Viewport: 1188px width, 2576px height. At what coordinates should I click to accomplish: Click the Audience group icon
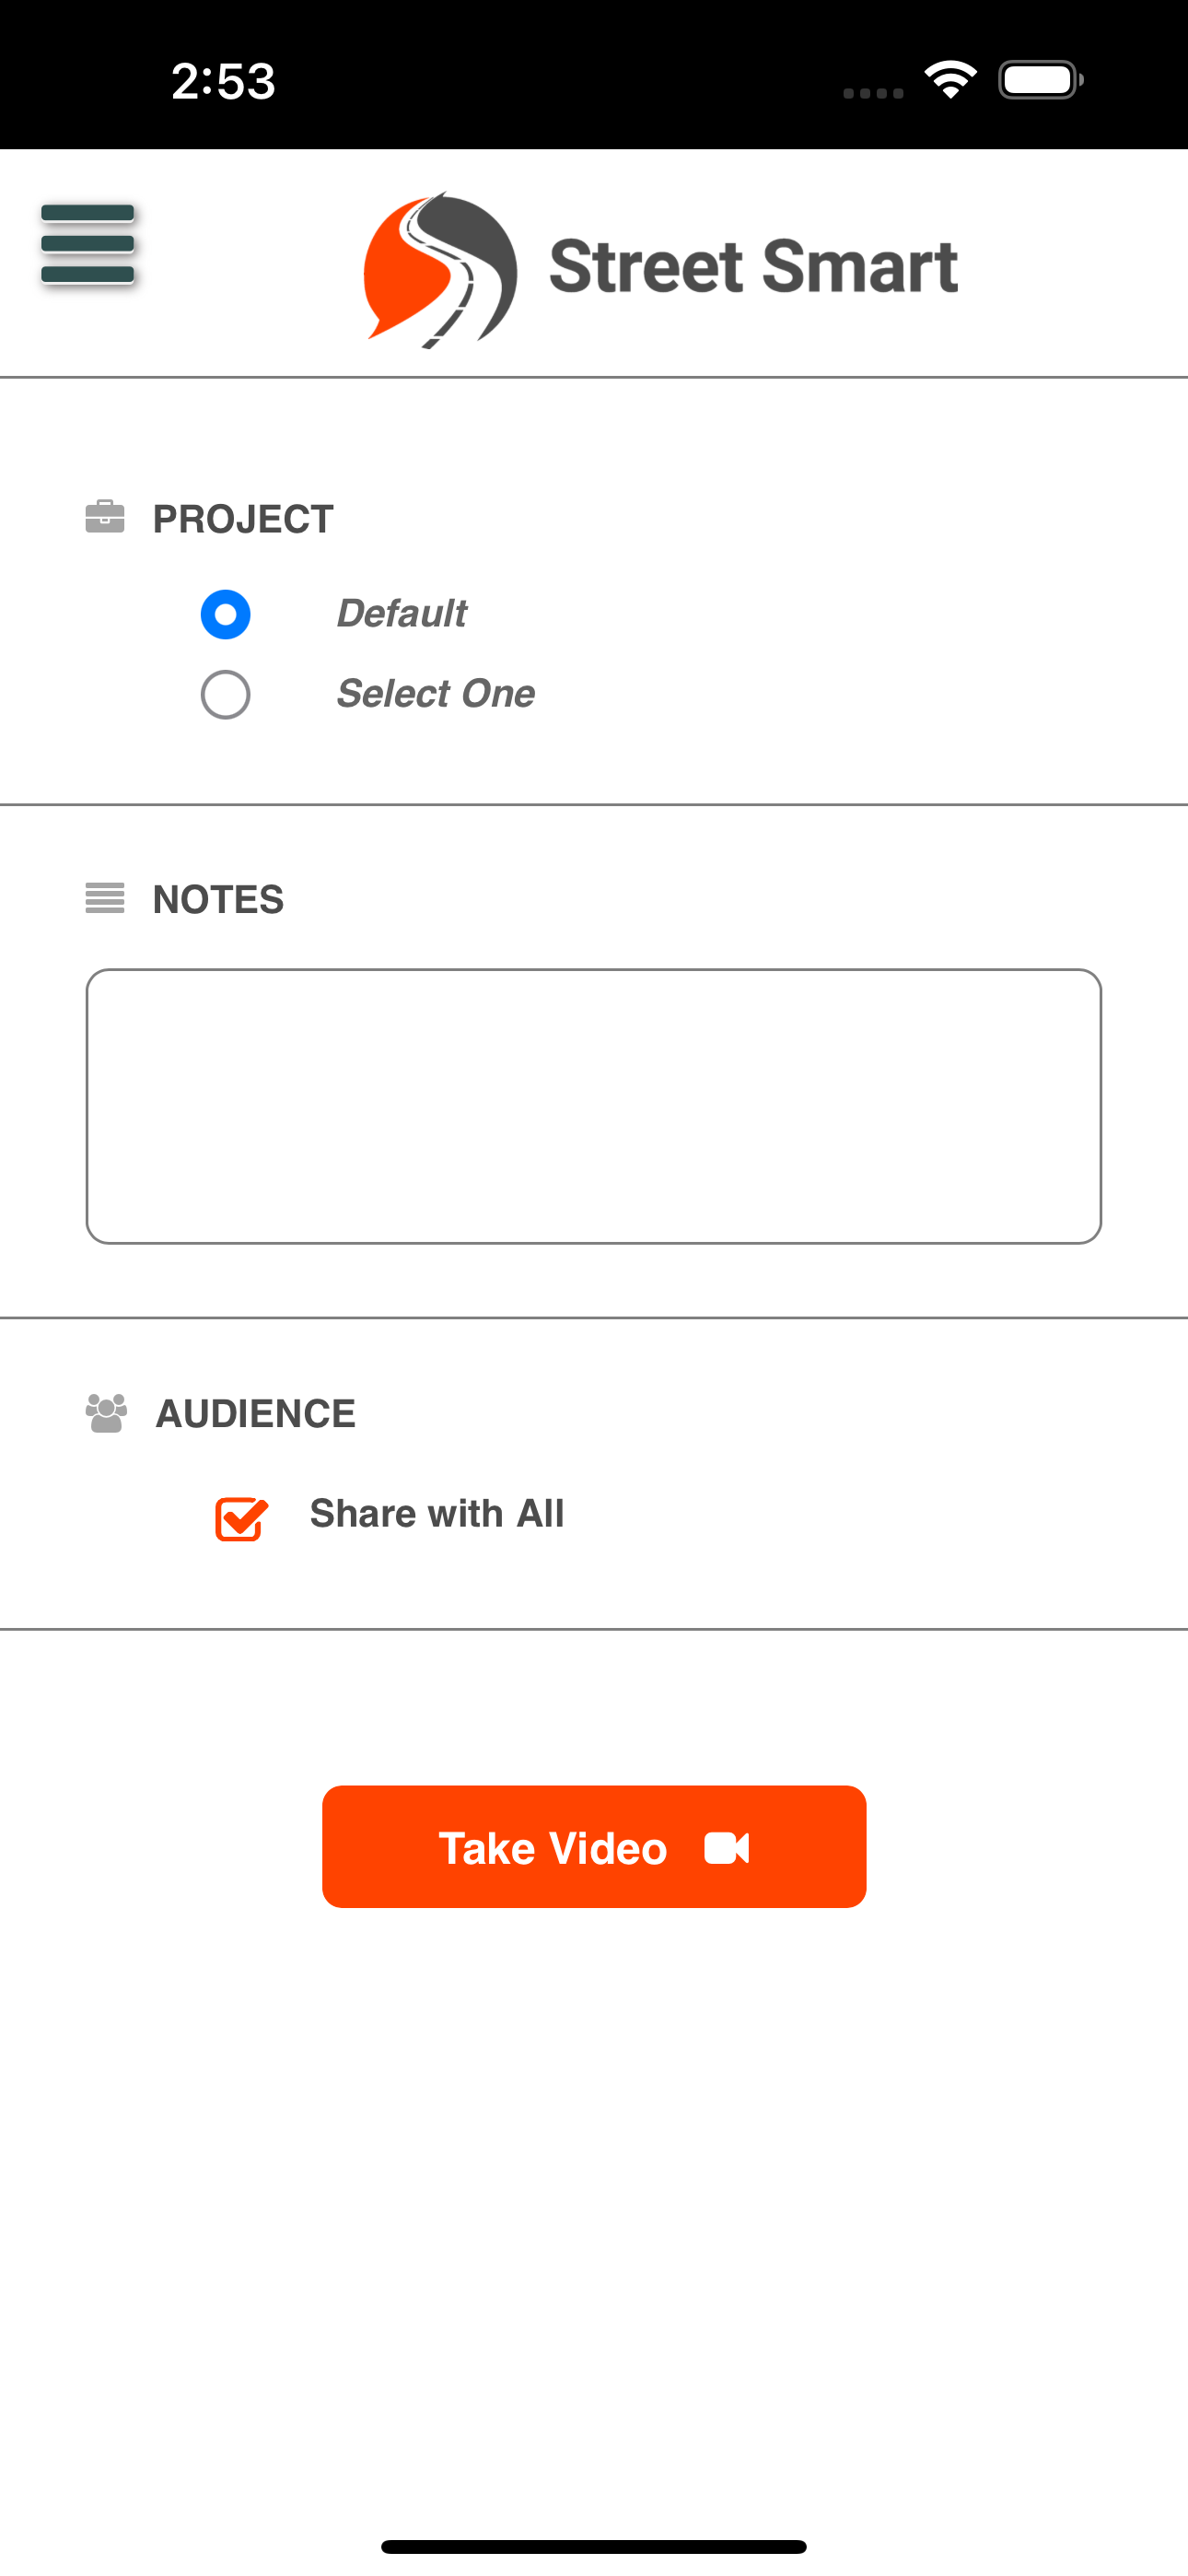[106, 1413]
